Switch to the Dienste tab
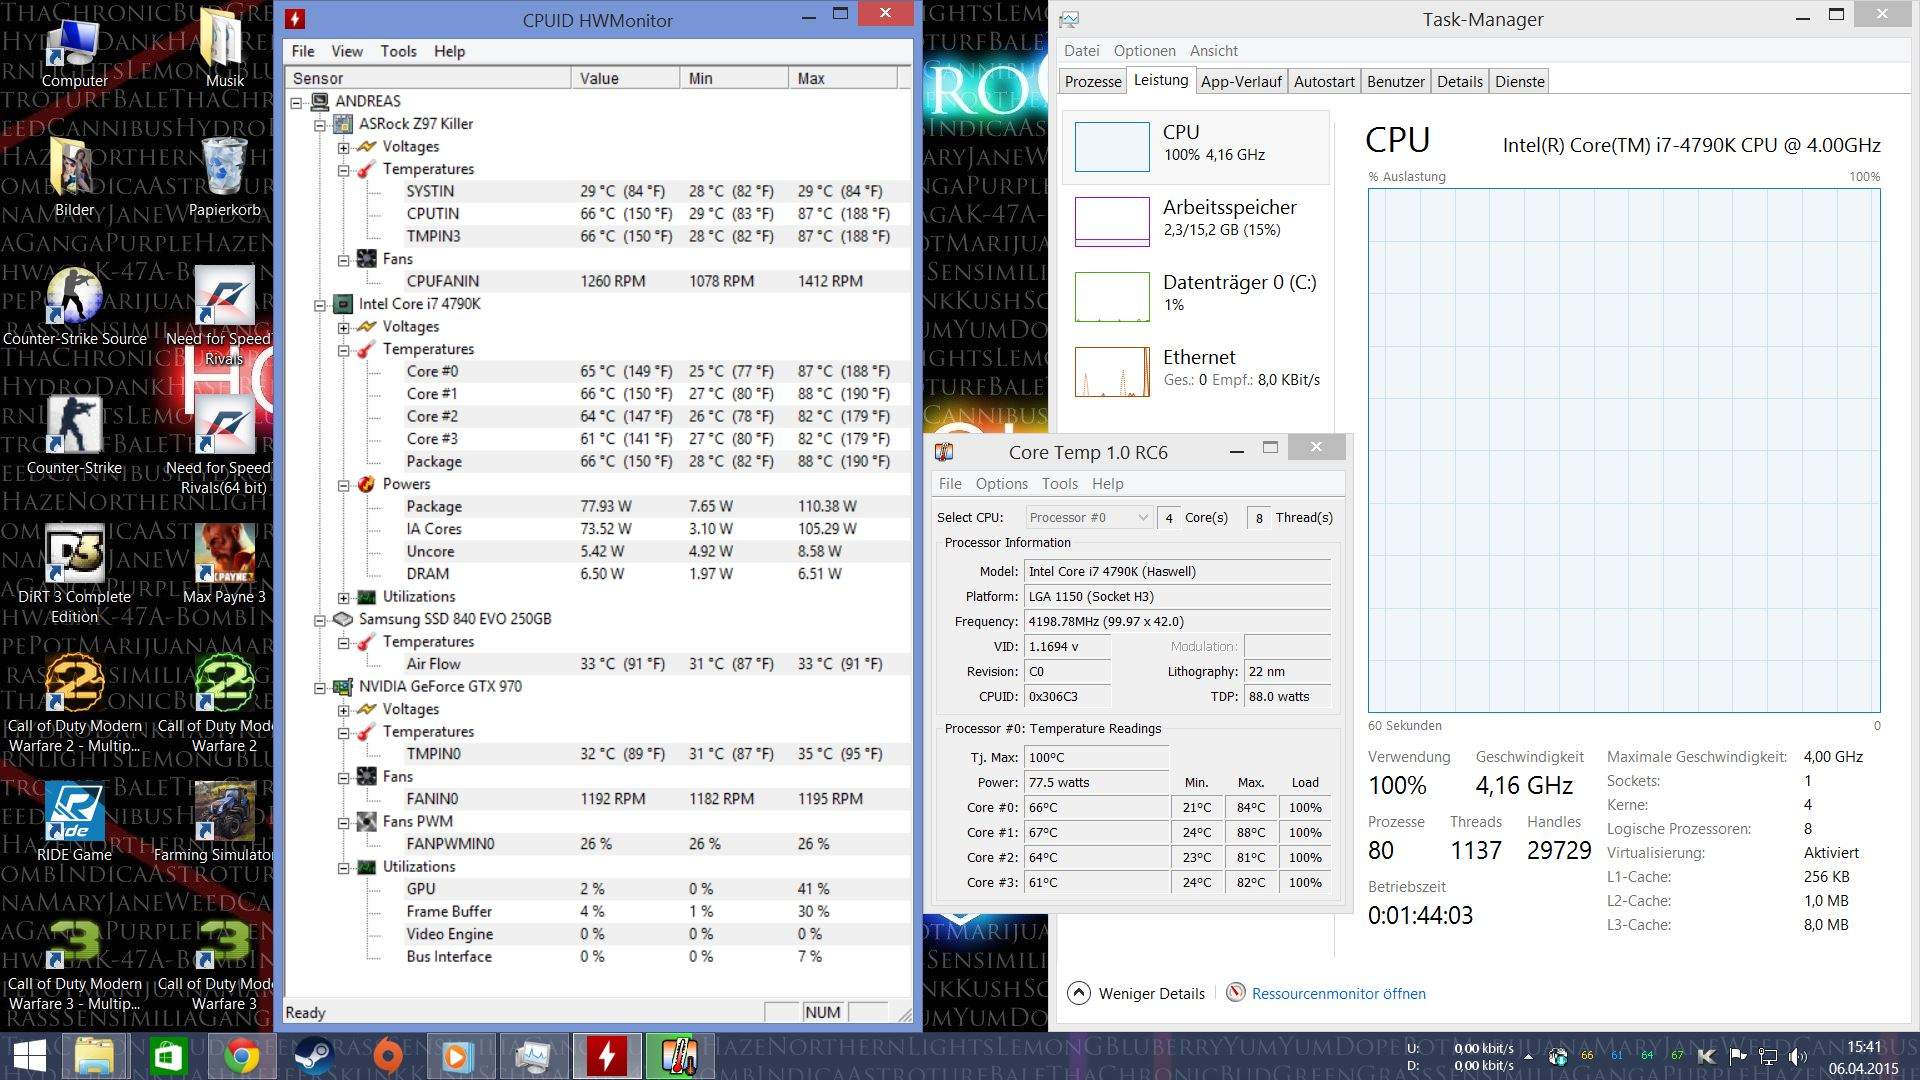Image resolution: width=1920 pixels, height=1080 pixels. pos(1519,82)
